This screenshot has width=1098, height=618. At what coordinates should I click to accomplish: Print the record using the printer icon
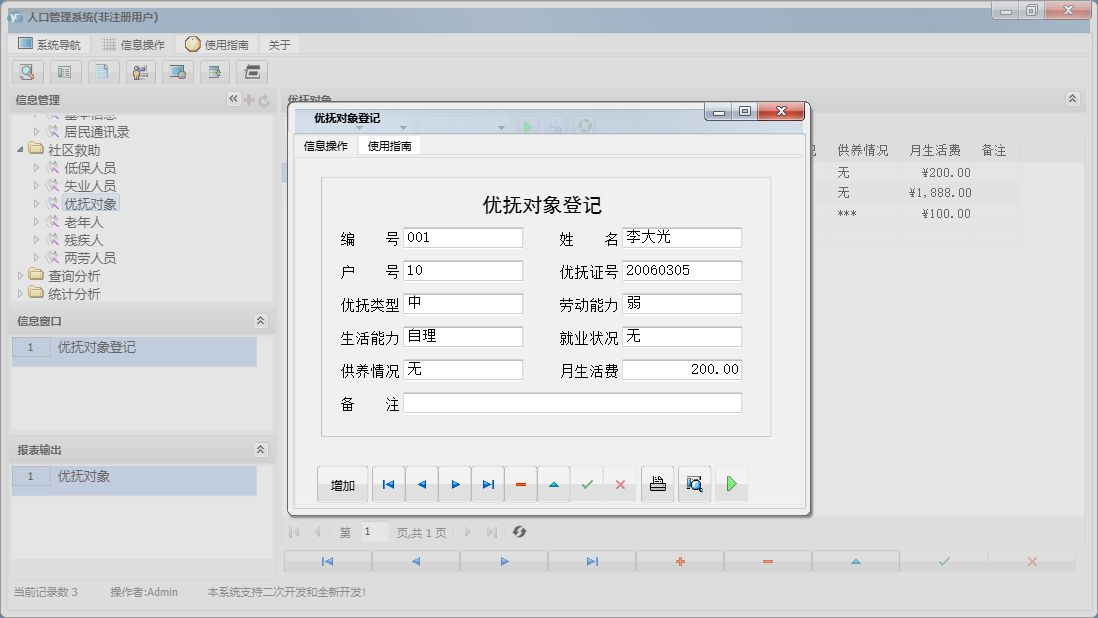coord(657,483)
